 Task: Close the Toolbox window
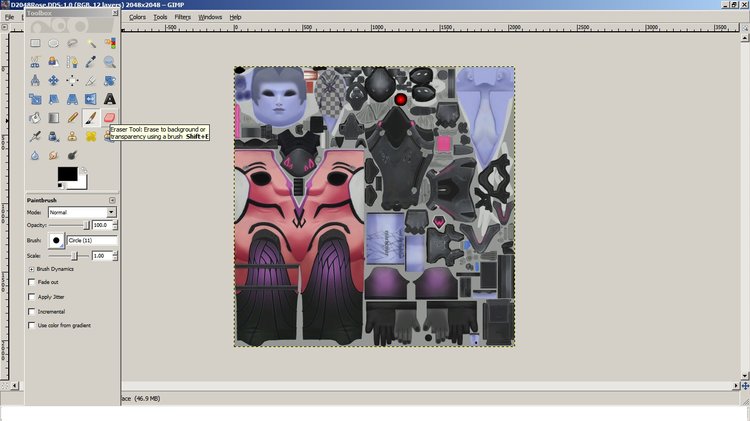click(x=115, y=13)
